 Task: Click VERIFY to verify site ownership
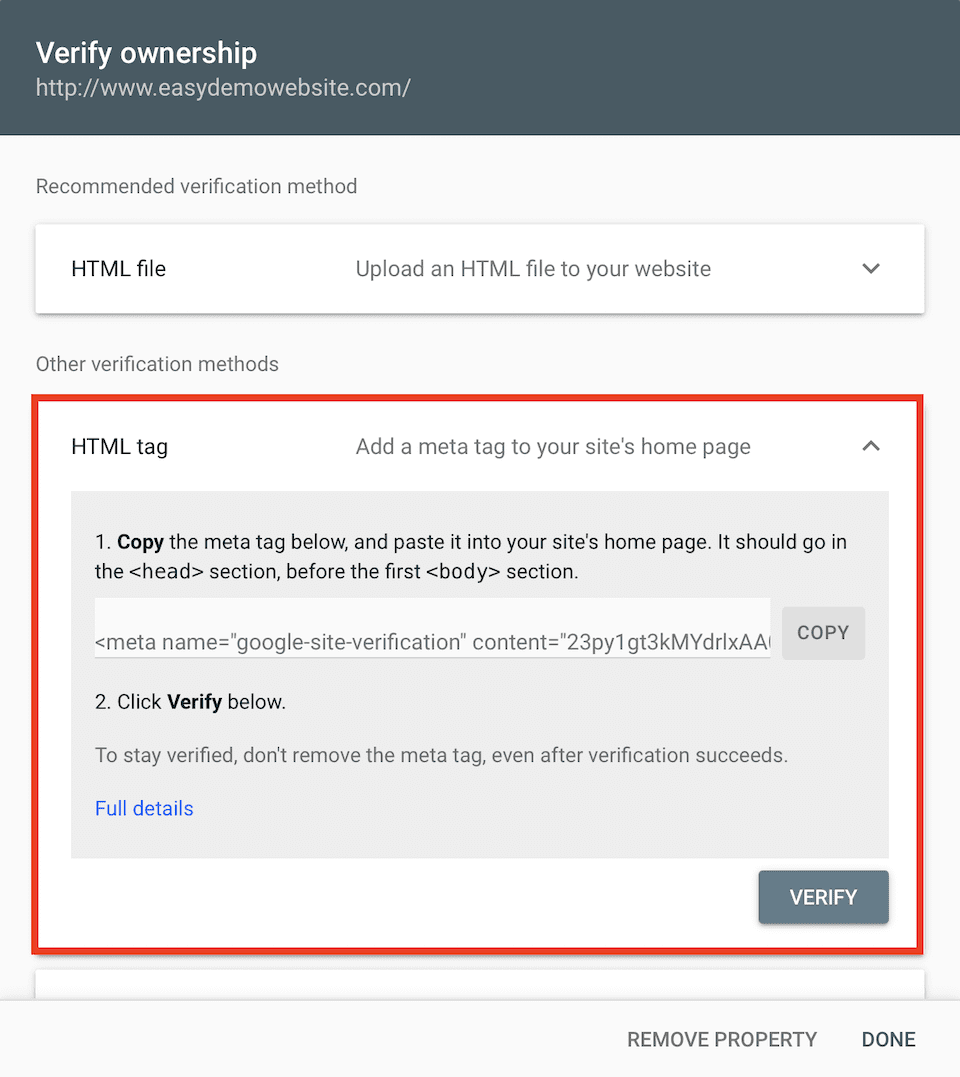coord(823,897)
